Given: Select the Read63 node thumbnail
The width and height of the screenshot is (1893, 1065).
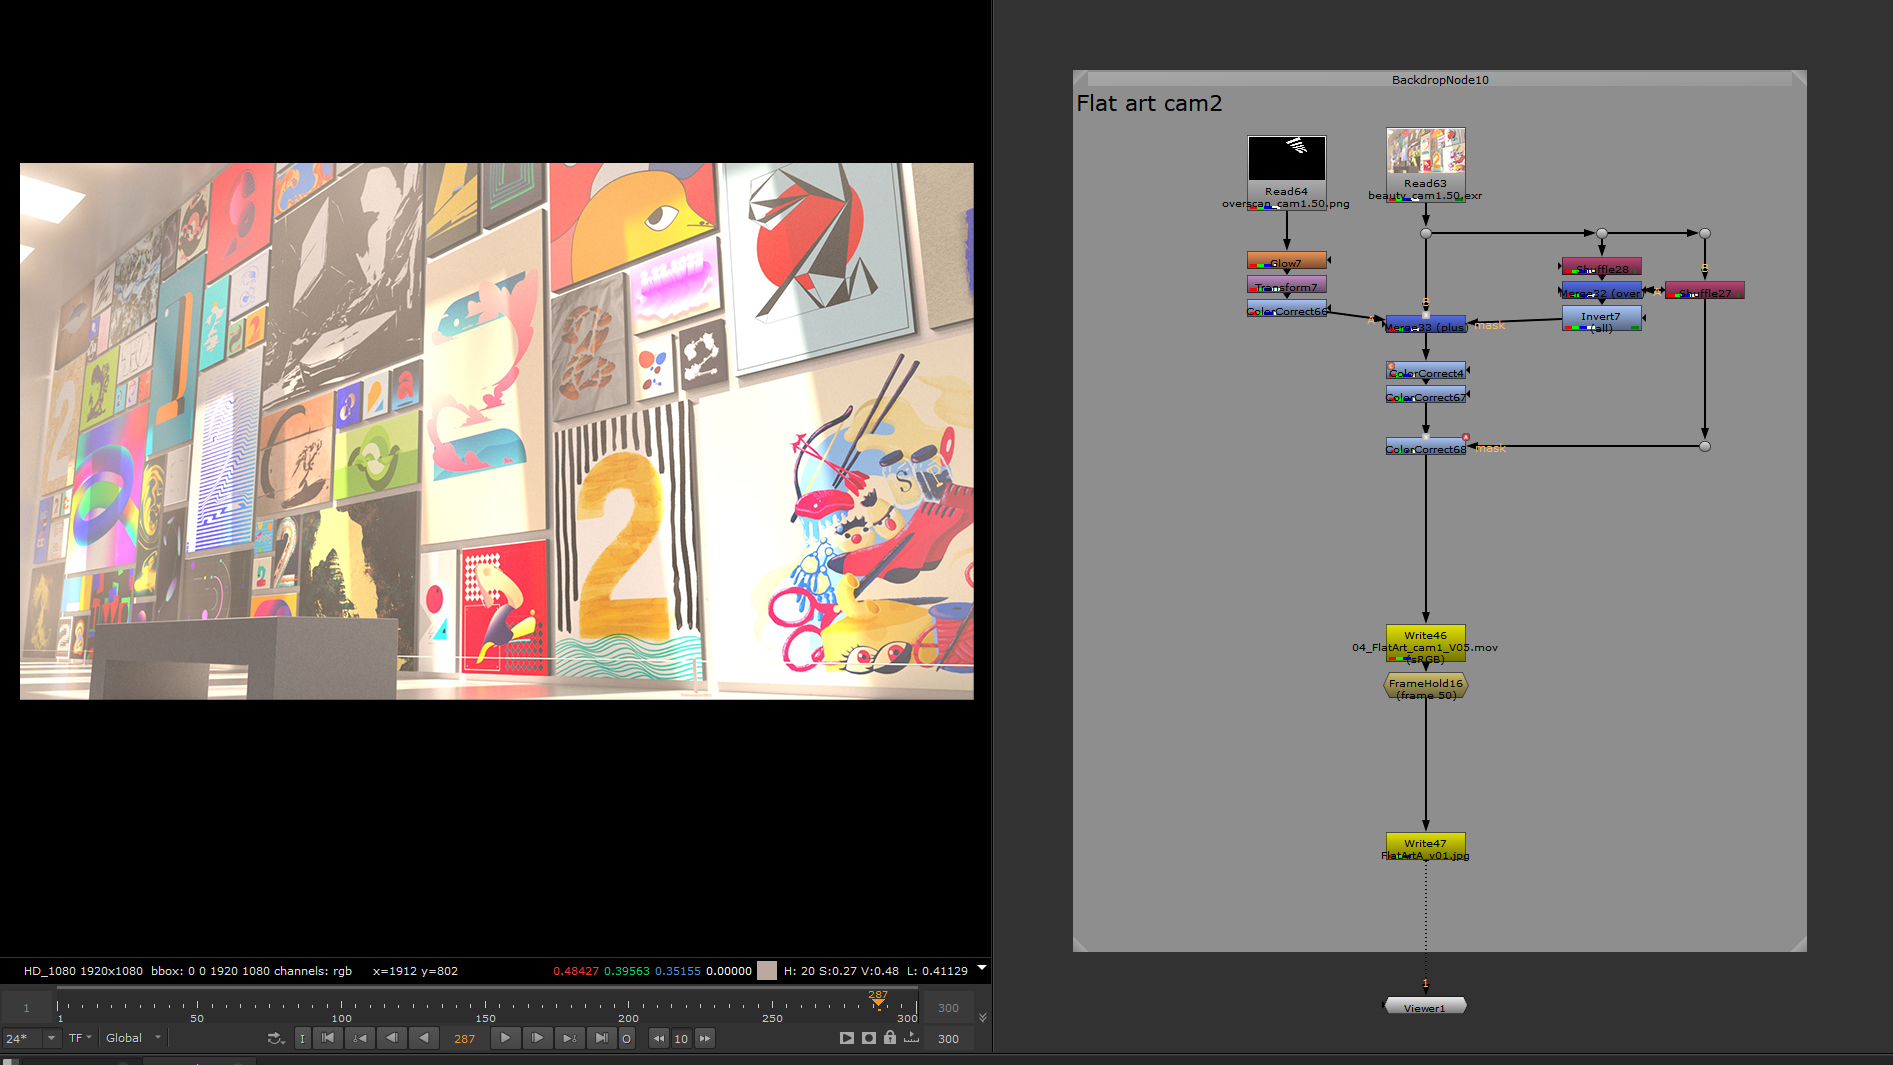Looking at the screenshot, I should pos(1425,150).
